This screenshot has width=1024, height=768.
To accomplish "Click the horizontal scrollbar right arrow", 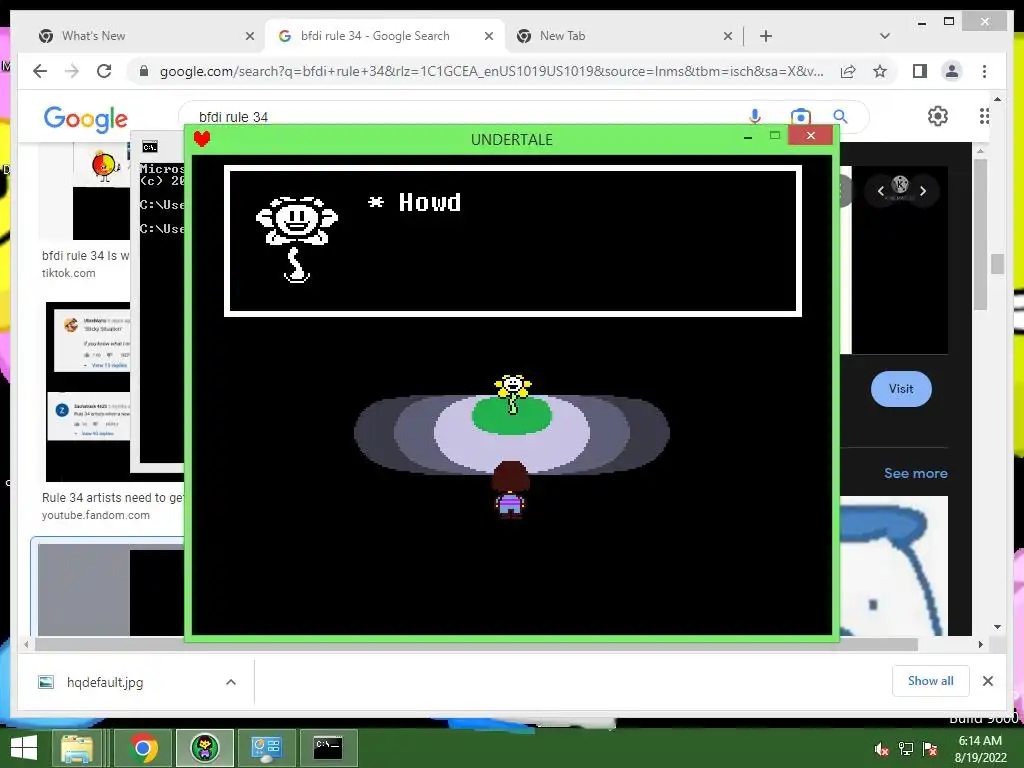I will (980, 644).
